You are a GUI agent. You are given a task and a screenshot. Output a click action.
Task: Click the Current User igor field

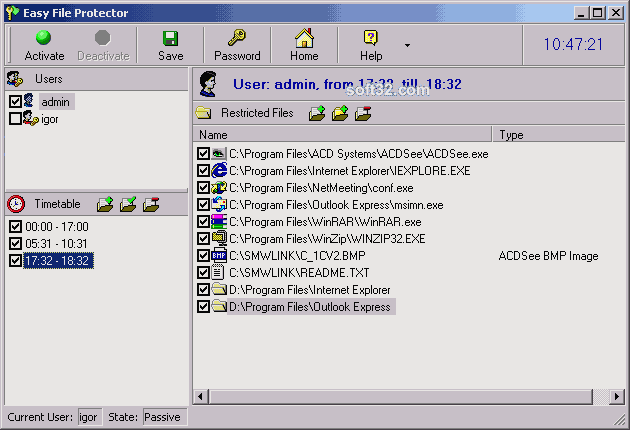tap(90, 417)
